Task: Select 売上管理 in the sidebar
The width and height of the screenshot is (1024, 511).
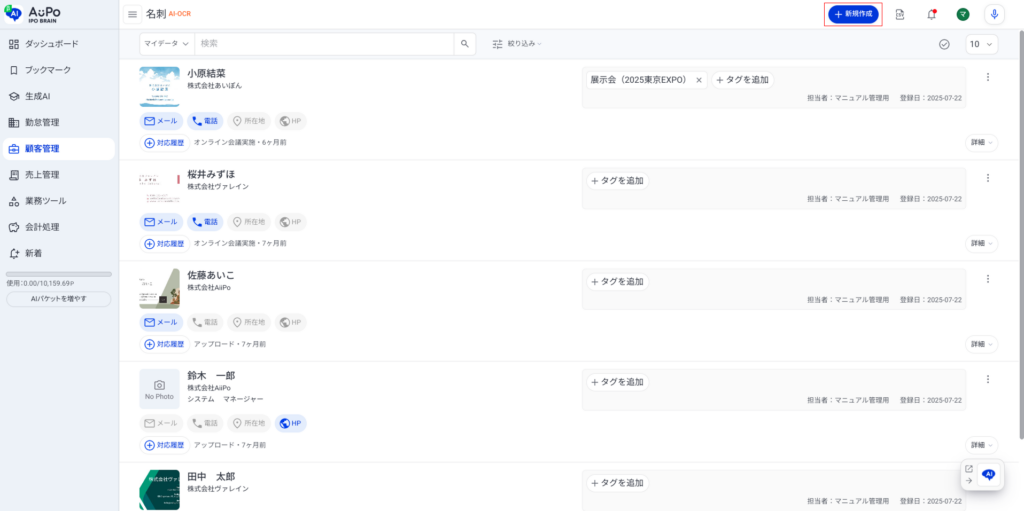Action: coord(42,175)
